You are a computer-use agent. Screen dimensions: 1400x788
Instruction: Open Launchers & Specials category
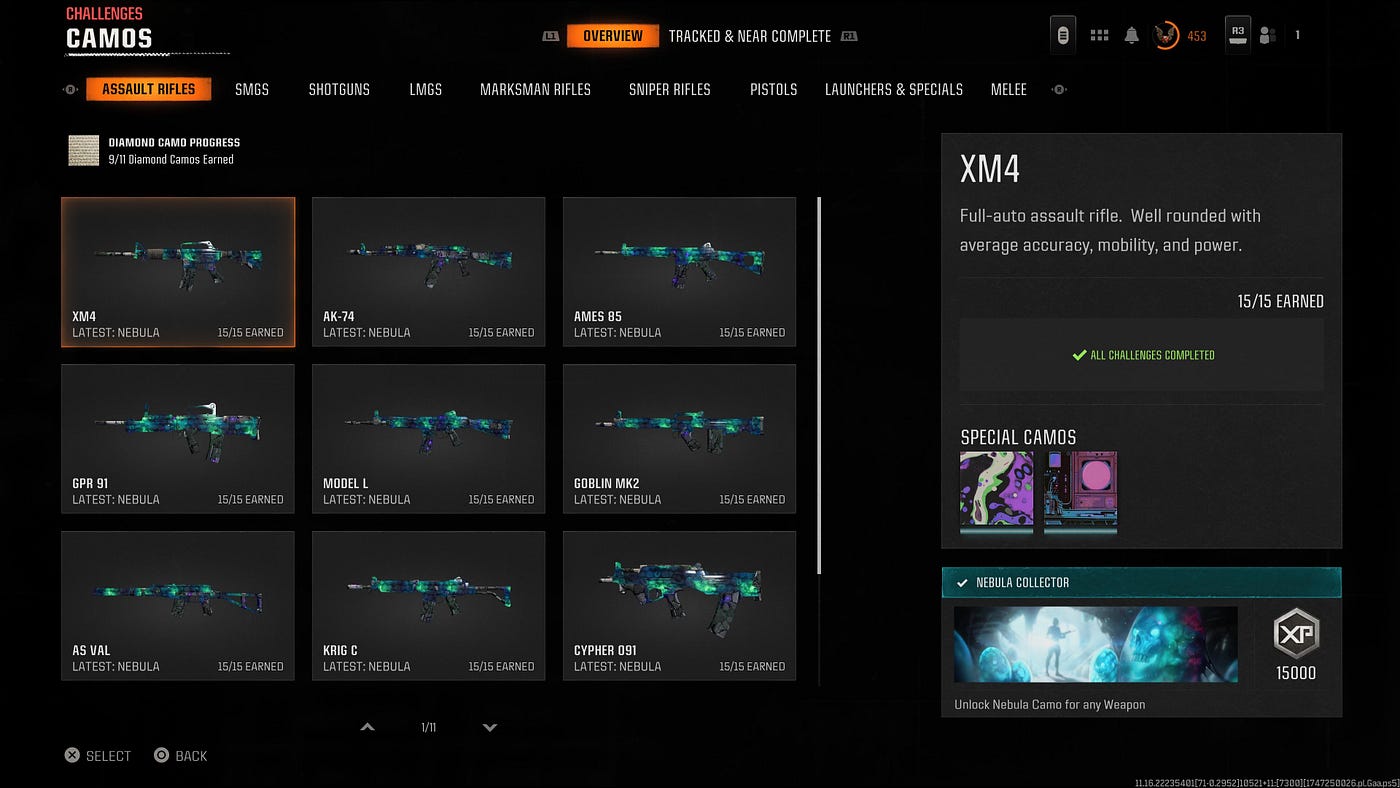(x=894, y=90)
